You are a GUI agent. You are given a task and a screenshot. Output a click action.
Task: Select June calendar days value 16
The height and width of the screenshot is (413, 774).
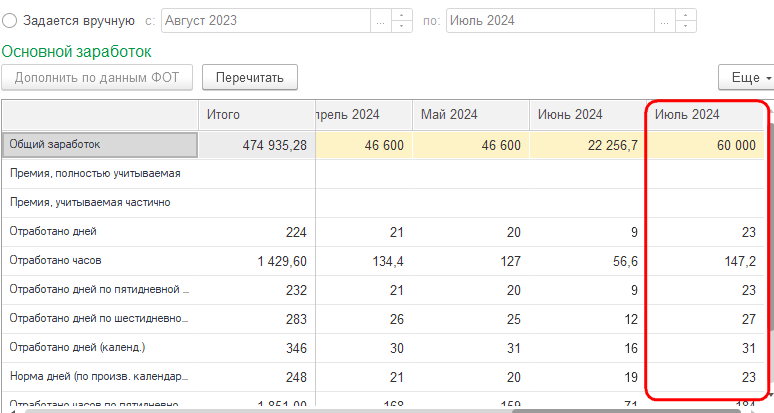(588, 348)
